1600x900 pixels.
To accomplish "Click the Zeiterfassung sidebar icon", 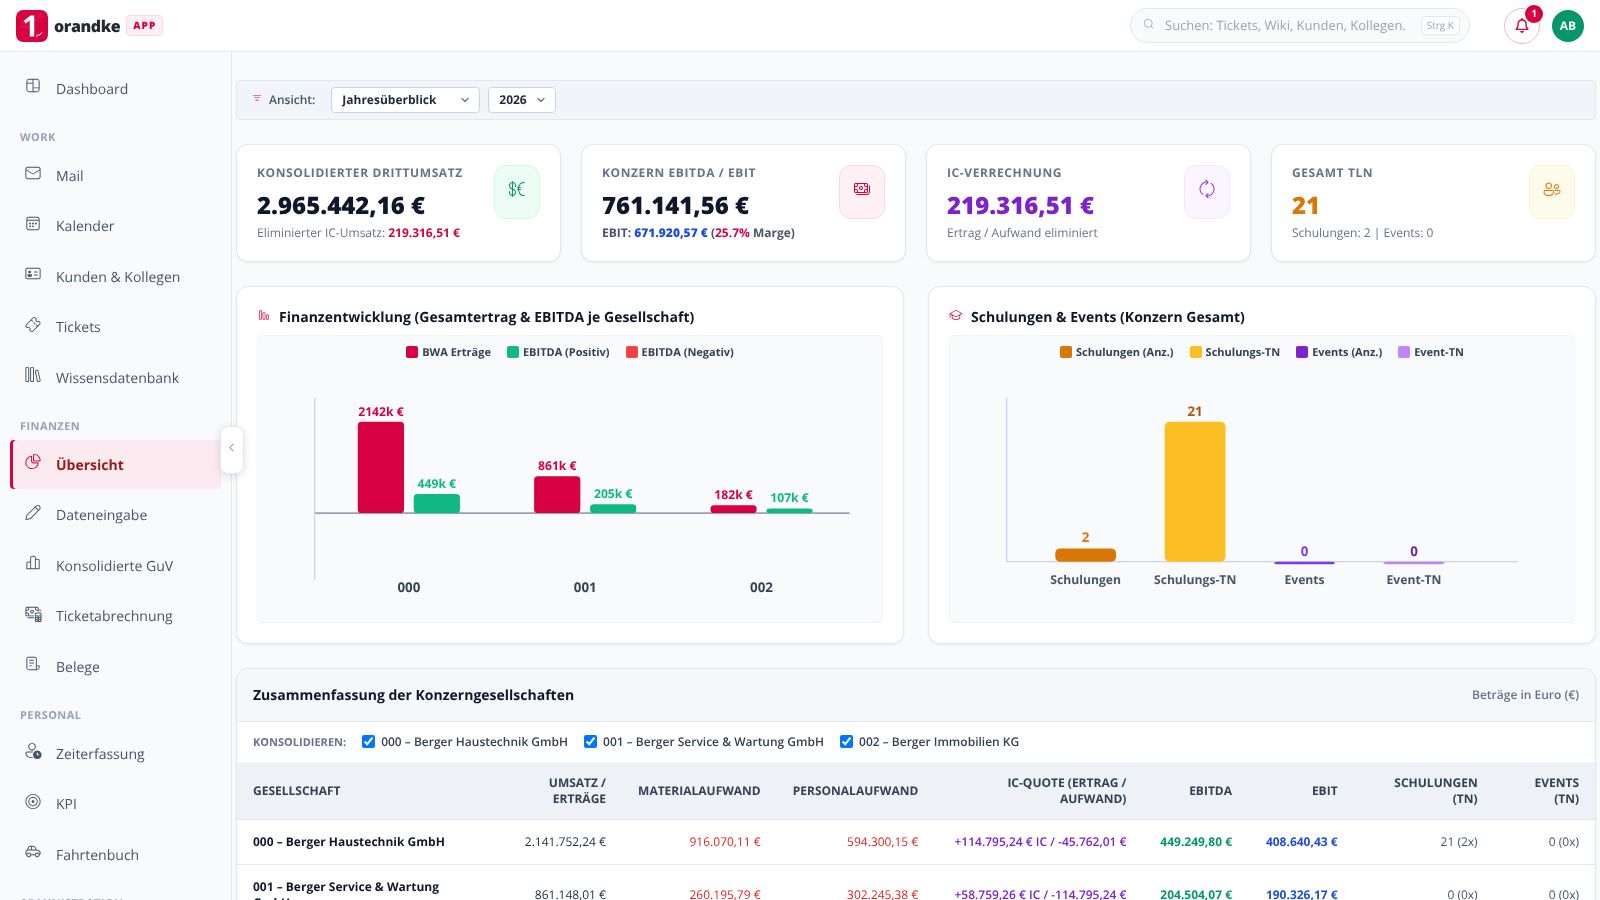I will tap(33, 752).
